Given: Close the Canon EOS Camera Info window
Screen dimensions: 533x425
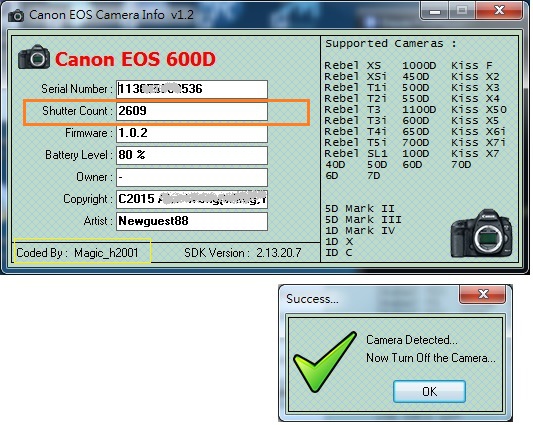Looking at the screenshot, I should (499, 11).
